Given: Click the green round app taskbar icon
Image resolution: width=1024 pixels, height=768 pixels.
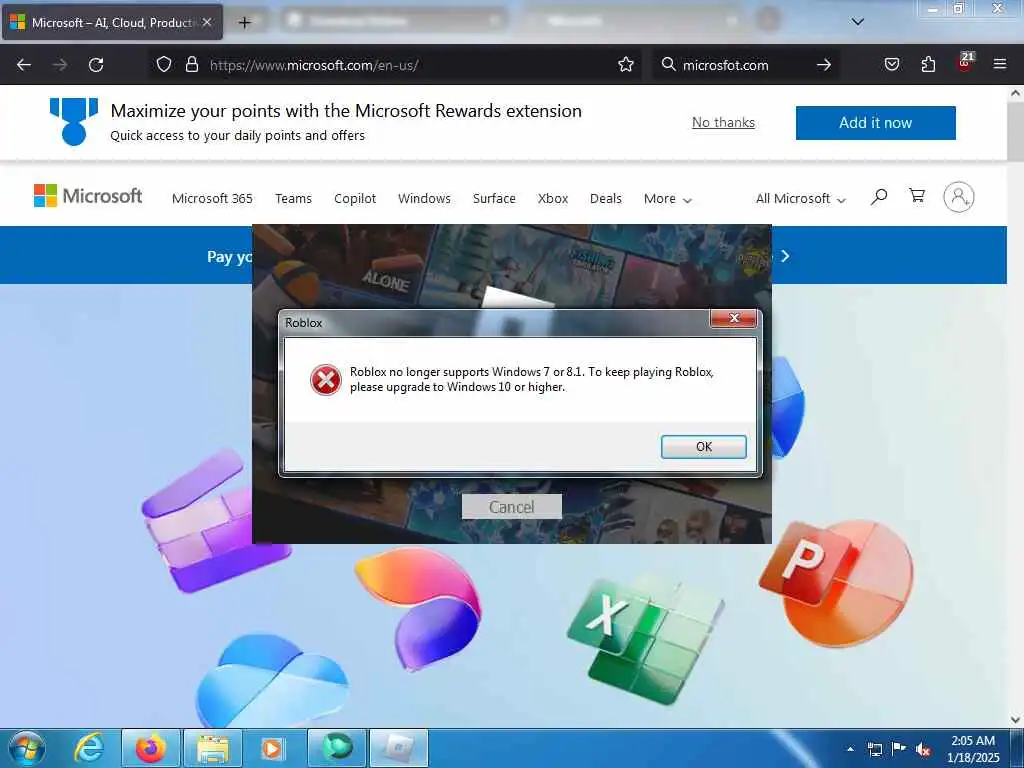Looking at the screenshot, I should pos(337,748).
